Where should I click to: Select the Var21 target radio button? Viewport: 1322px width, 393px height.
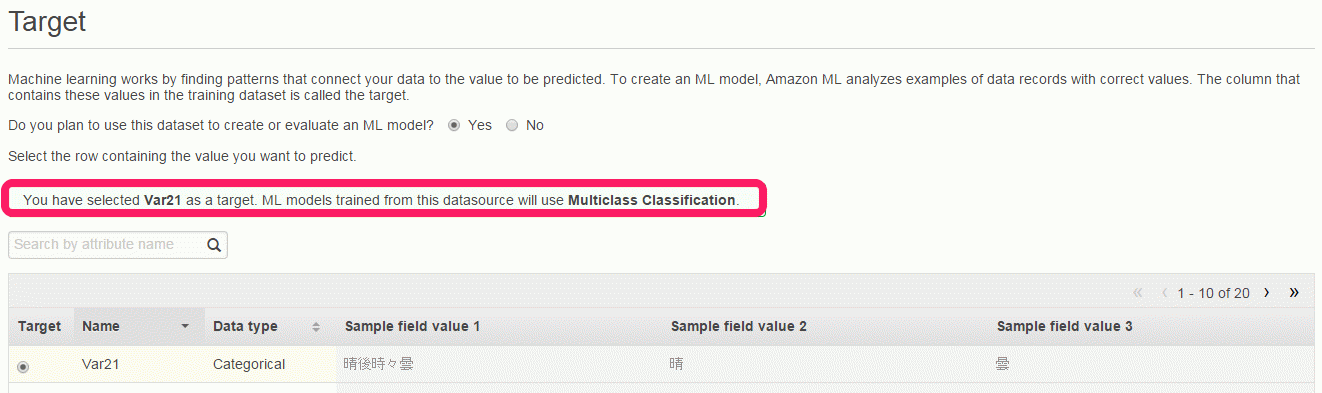(23, 366)
